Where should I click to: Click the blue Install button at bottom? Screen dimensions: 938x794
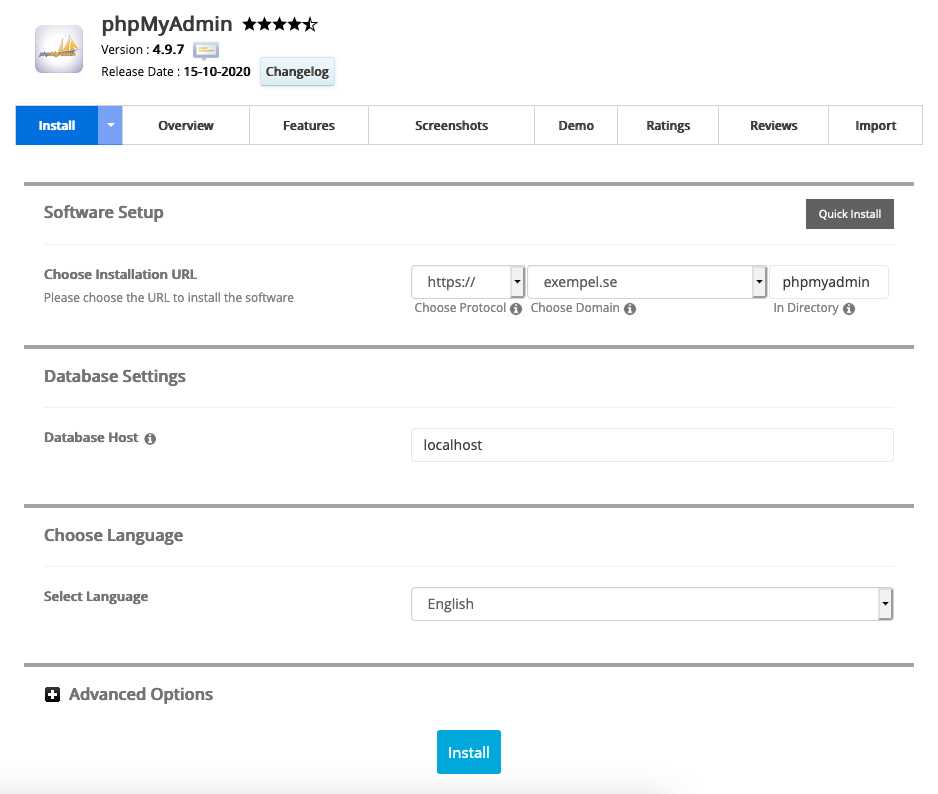[x=468, y=753]
